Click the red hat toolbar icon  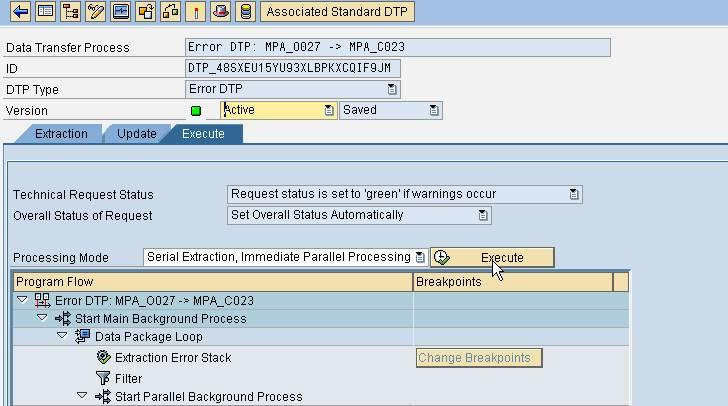click(221, 12)
